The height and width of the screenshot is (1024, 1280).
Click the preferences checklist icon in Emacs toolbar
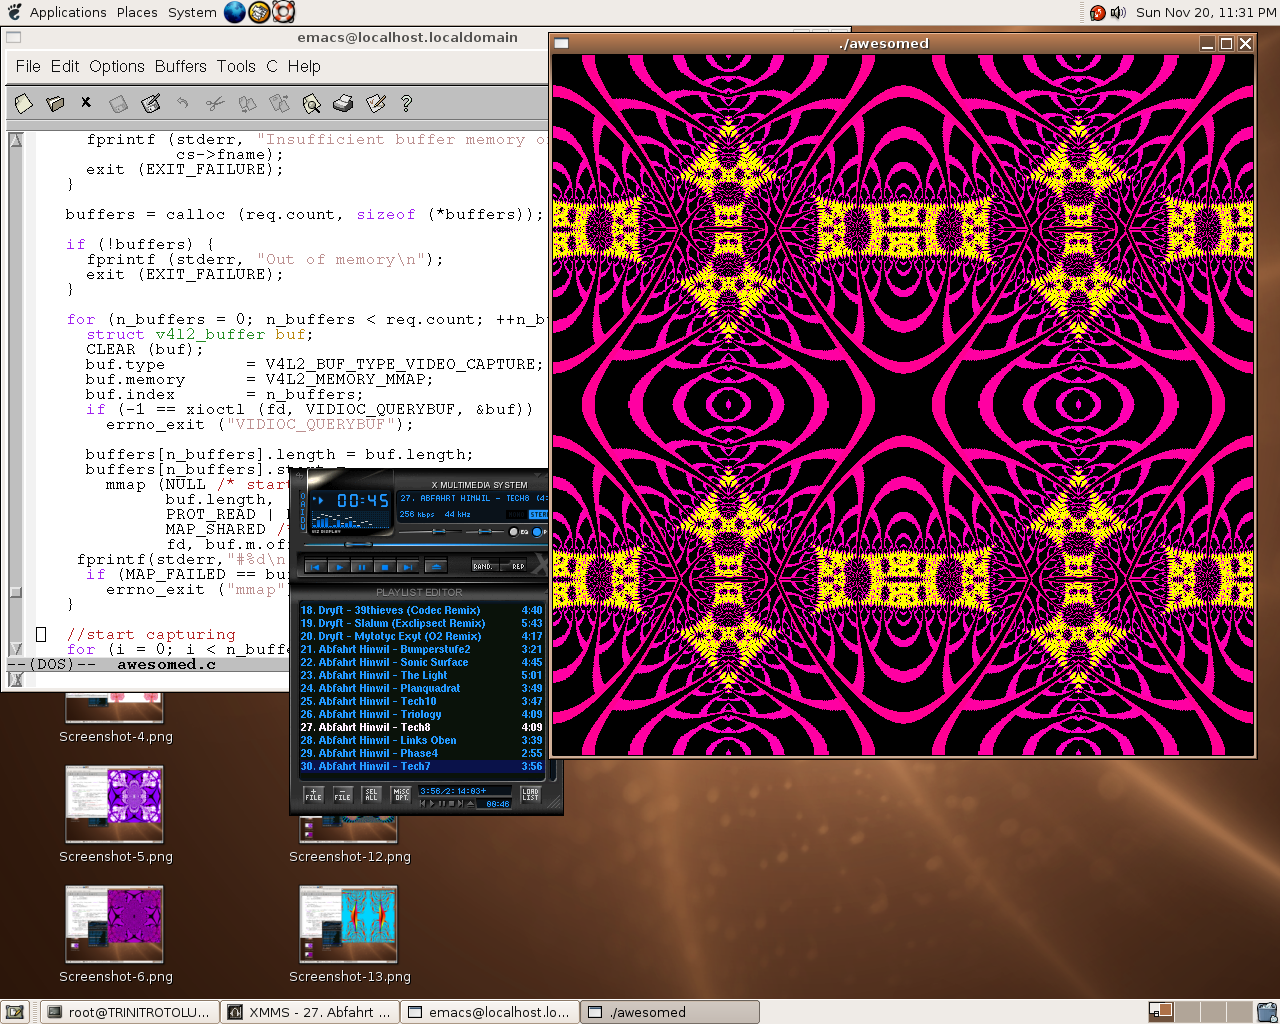coord(376,103)
